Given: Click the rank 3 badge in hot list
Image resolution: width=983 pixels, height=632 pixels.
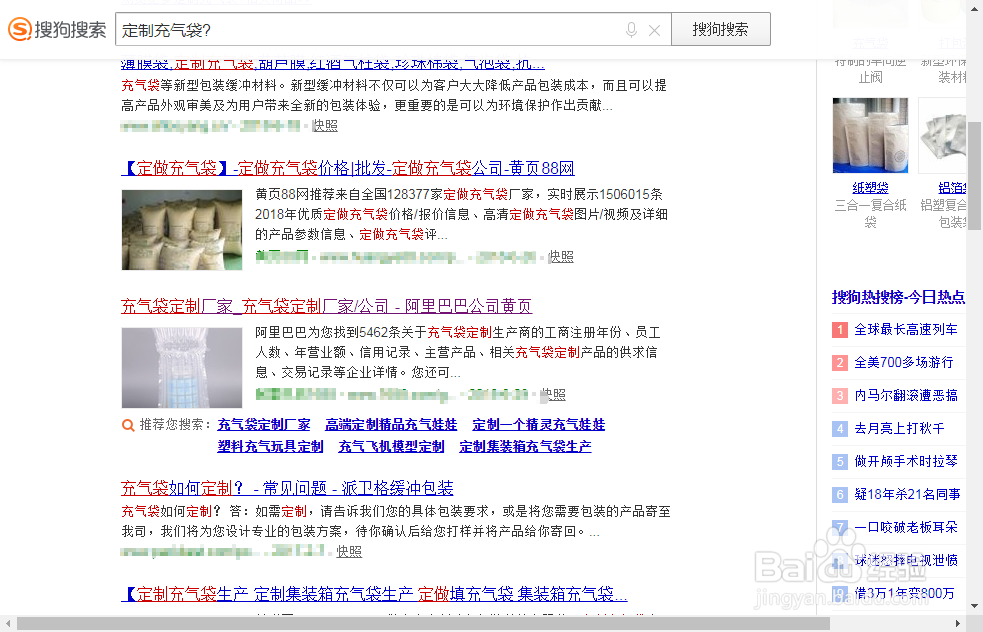Looking at the screenshot, I should click(x=839, y=396).
